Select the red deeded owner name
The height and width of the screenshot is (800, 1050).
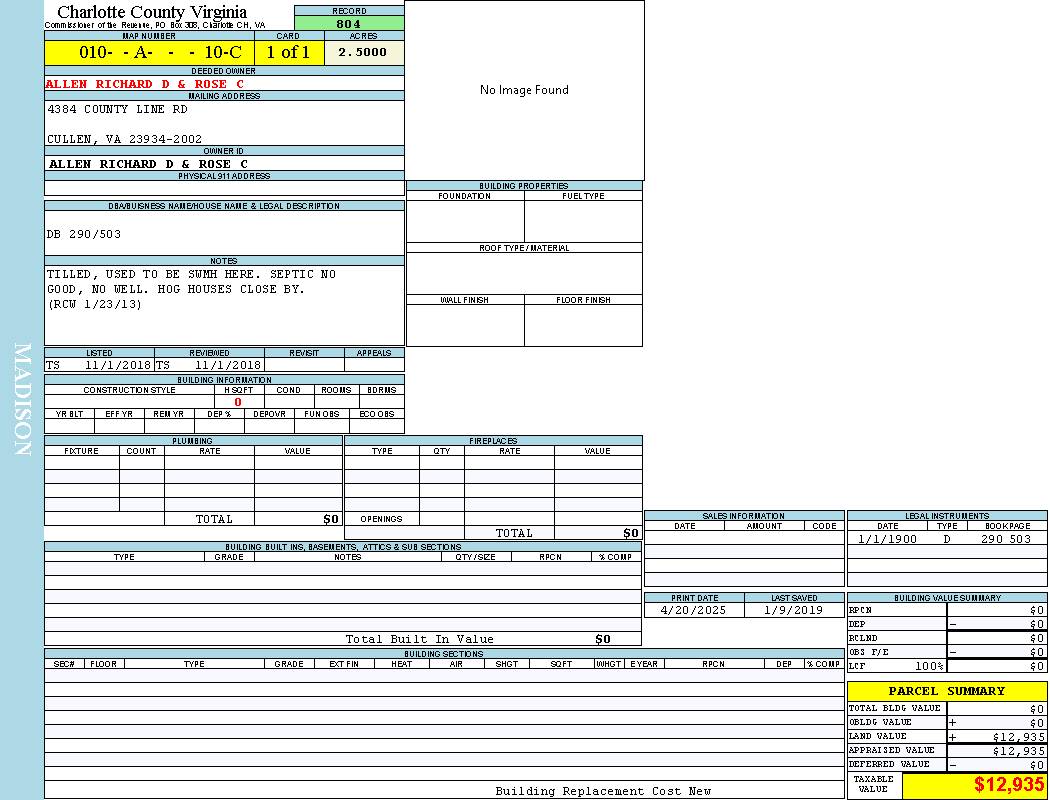[145, 84]
